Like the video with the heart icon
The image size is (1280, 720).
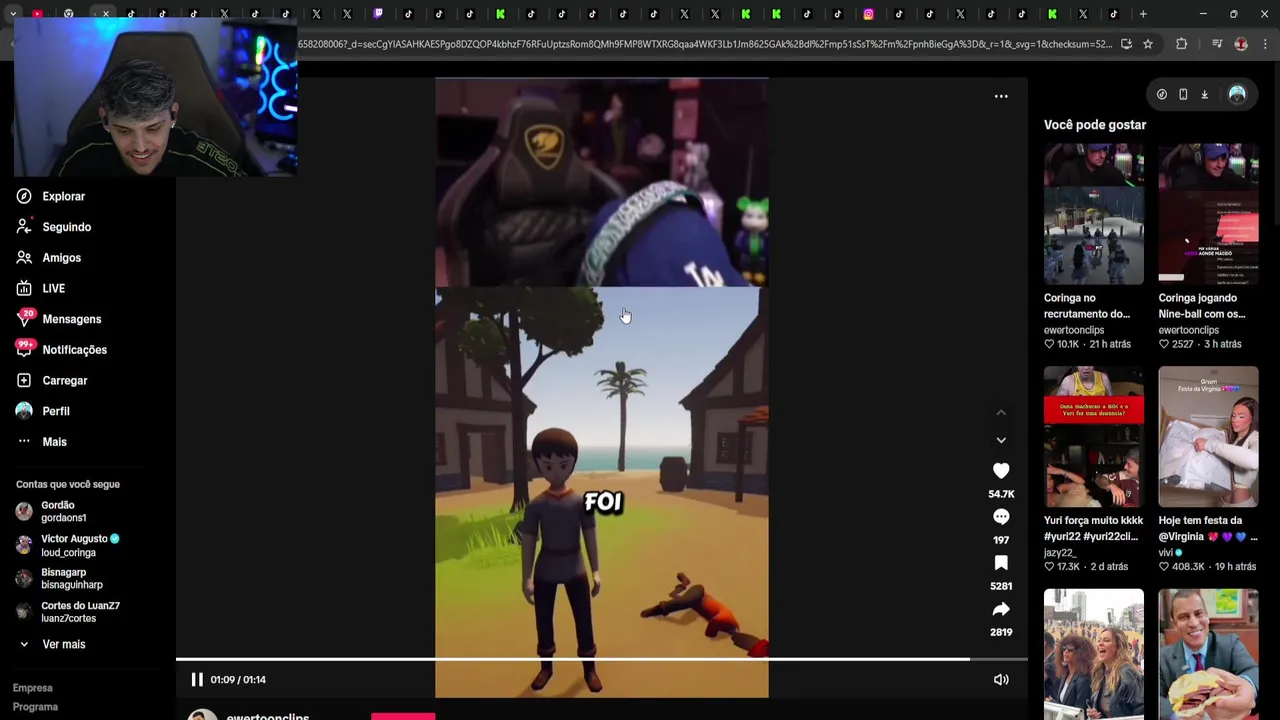pyautogui.click(x=1001, y=471)
